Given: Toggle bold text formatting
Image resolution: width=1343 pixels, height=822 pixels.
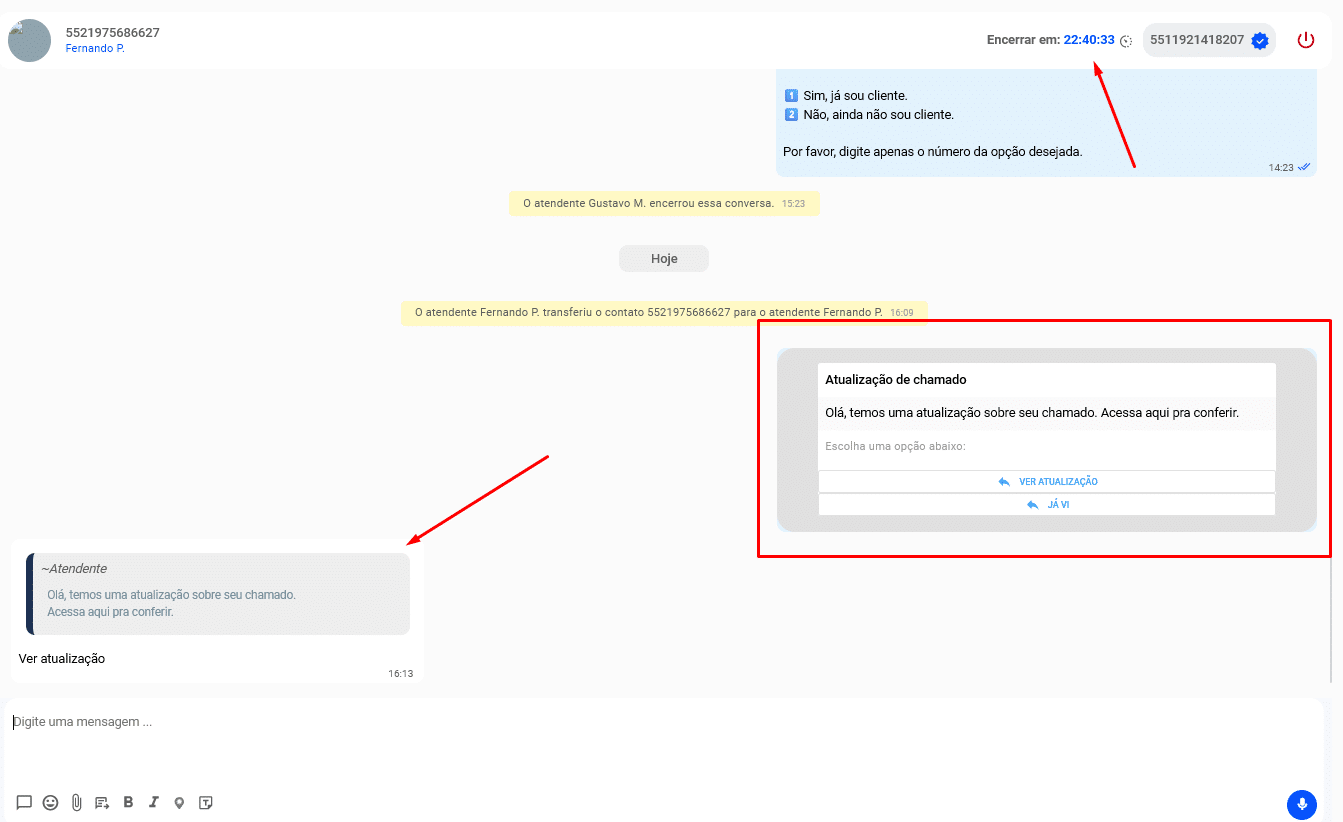Looking at the screenshot, I should 128,802.
